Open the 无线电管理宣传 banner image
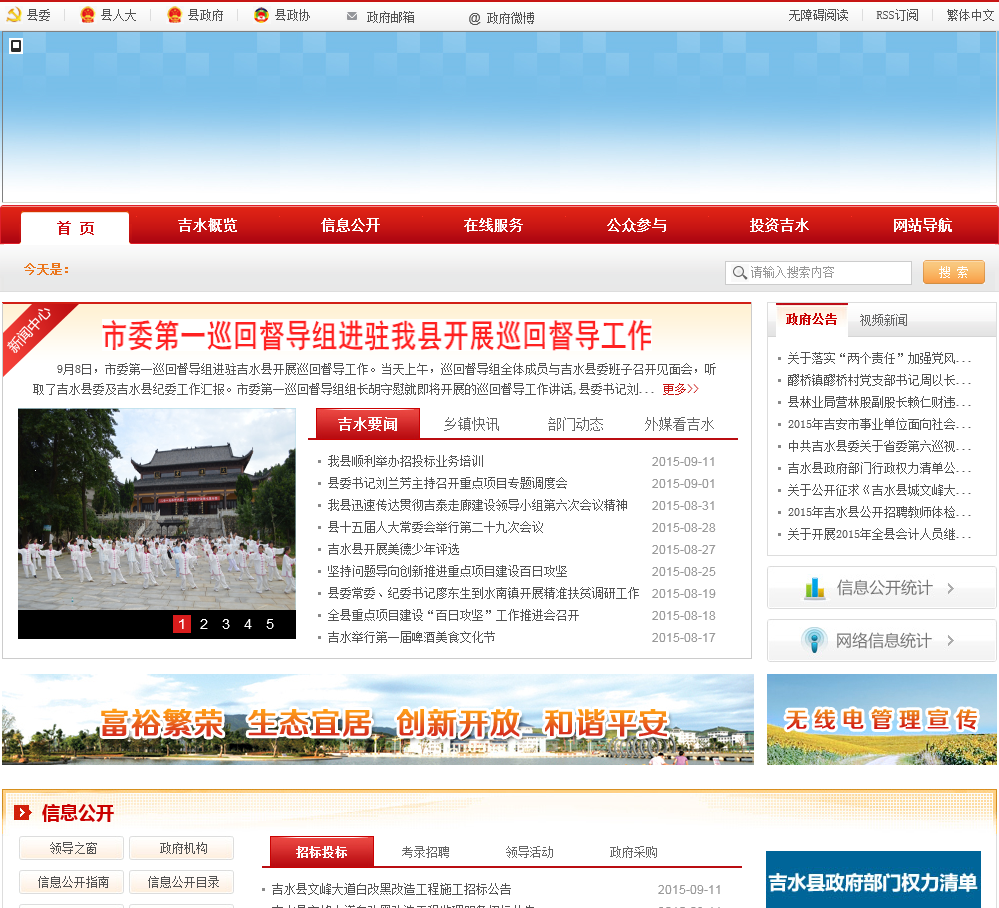 (x=882, y=719)
